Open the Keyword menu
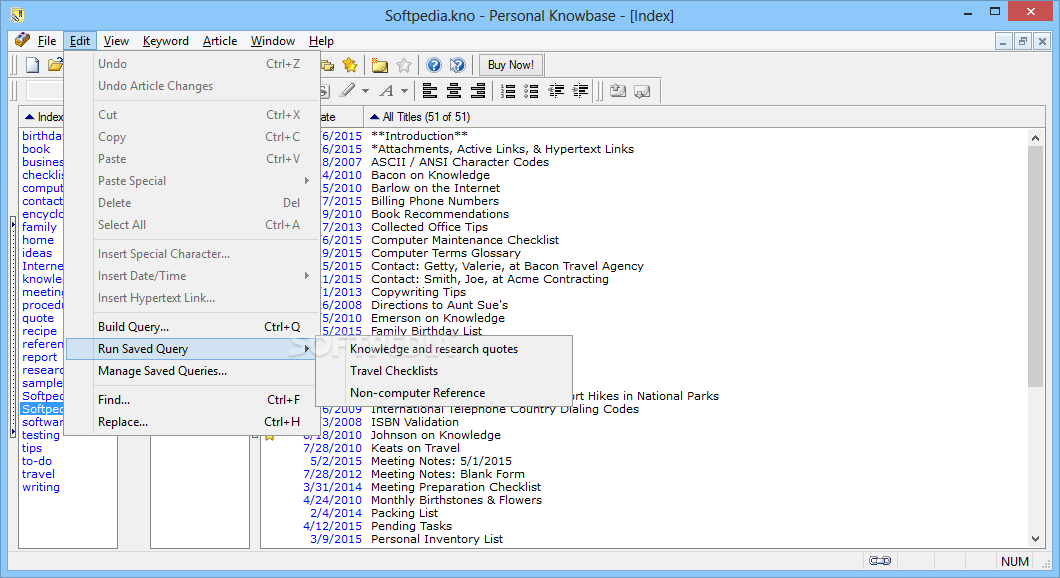The image size is (1060, 578). point(166,41)
